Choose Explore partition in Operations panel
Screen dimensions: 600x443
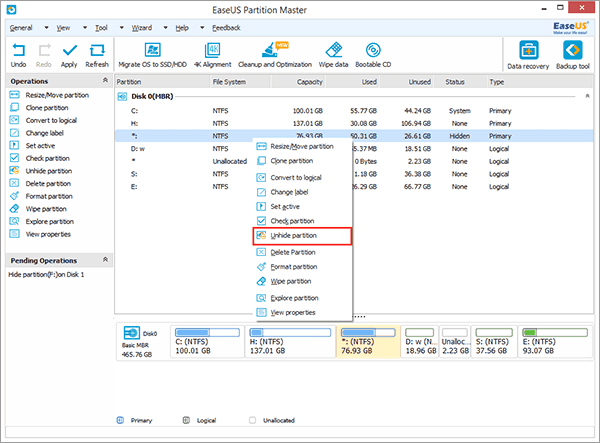(42, 221)
